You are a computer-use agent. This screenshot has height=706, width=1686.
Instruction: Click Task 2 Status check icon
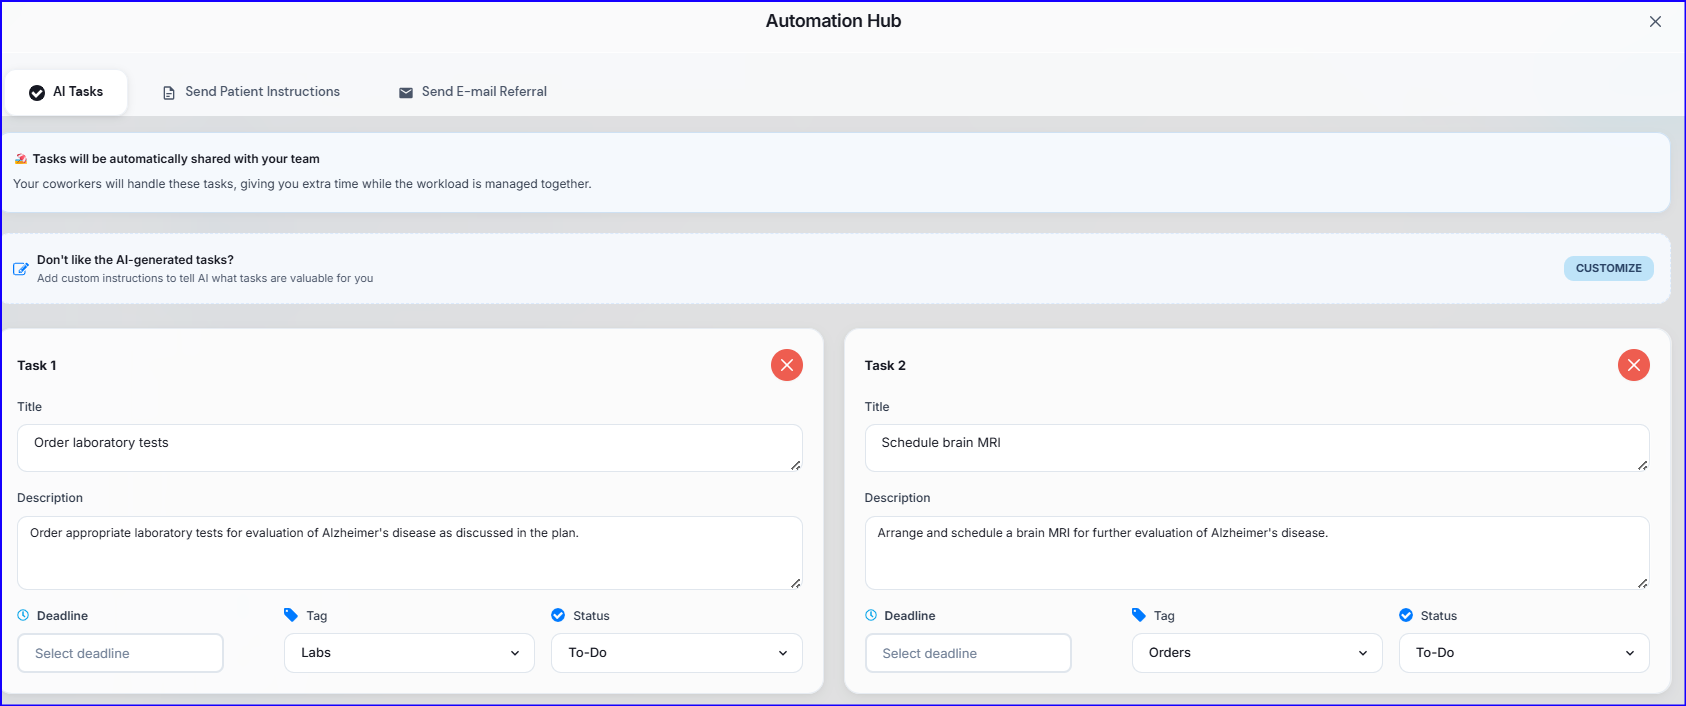coord(1406,615)
